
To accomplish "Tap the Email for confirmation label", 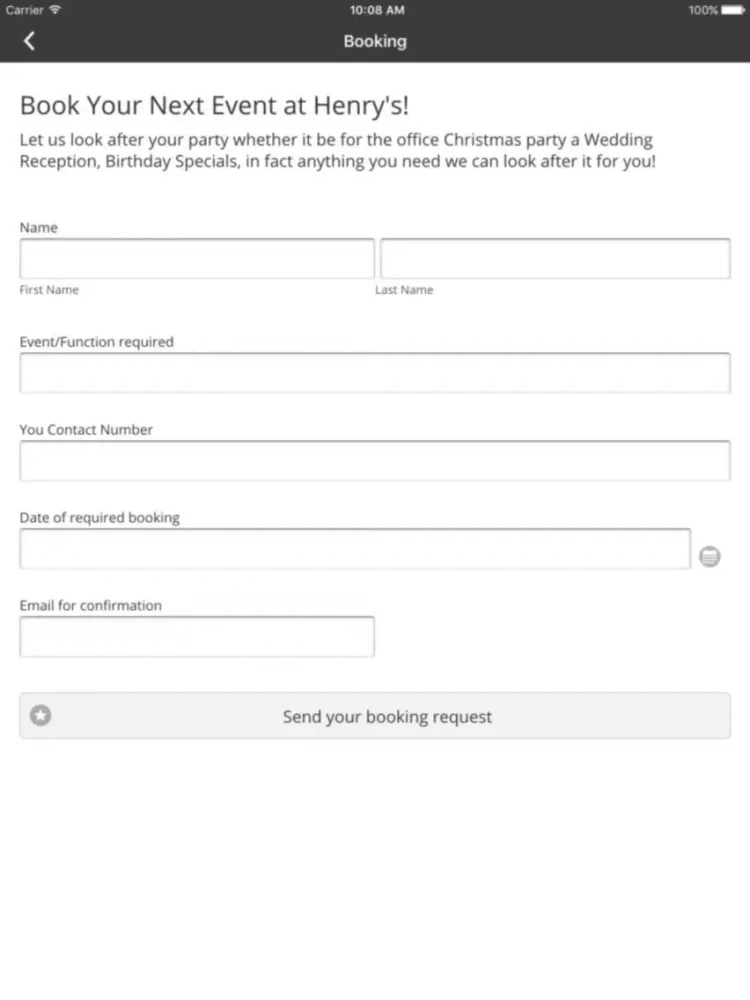I will coord(91,605).
